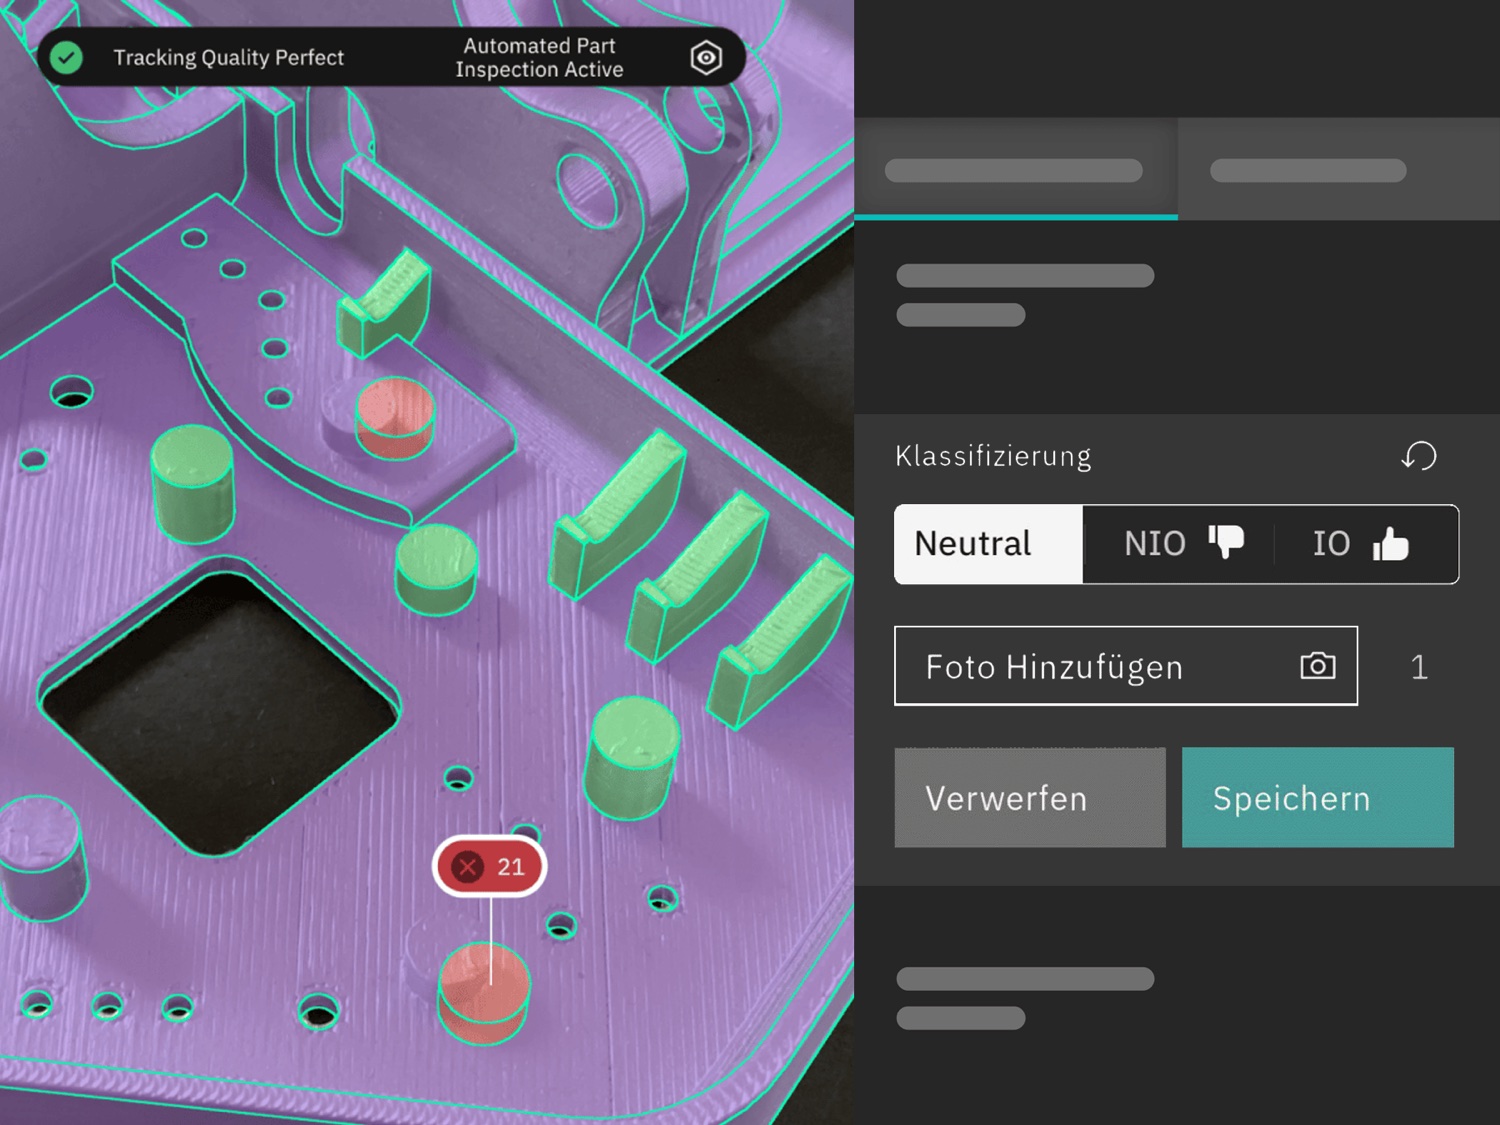Click the camera icon in Foto Hinzufügen
Image resolution: width=1500 pixels, height=1125 pixels.
[1318, 666]
